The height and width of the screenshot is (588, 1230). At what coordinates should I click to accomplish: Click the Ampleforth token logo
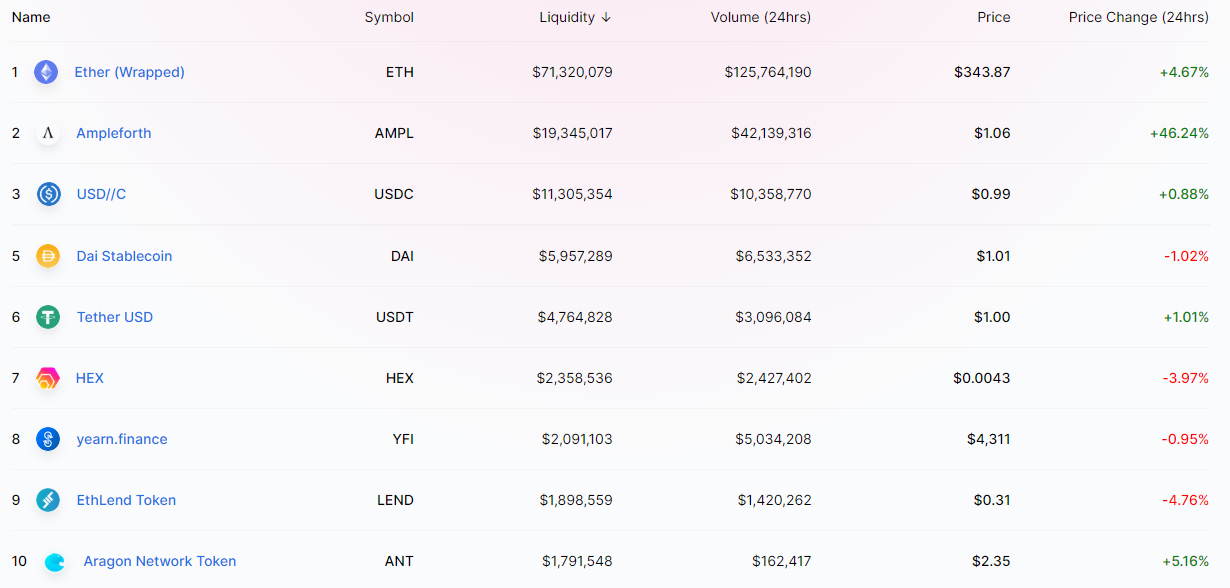point(48,133)
